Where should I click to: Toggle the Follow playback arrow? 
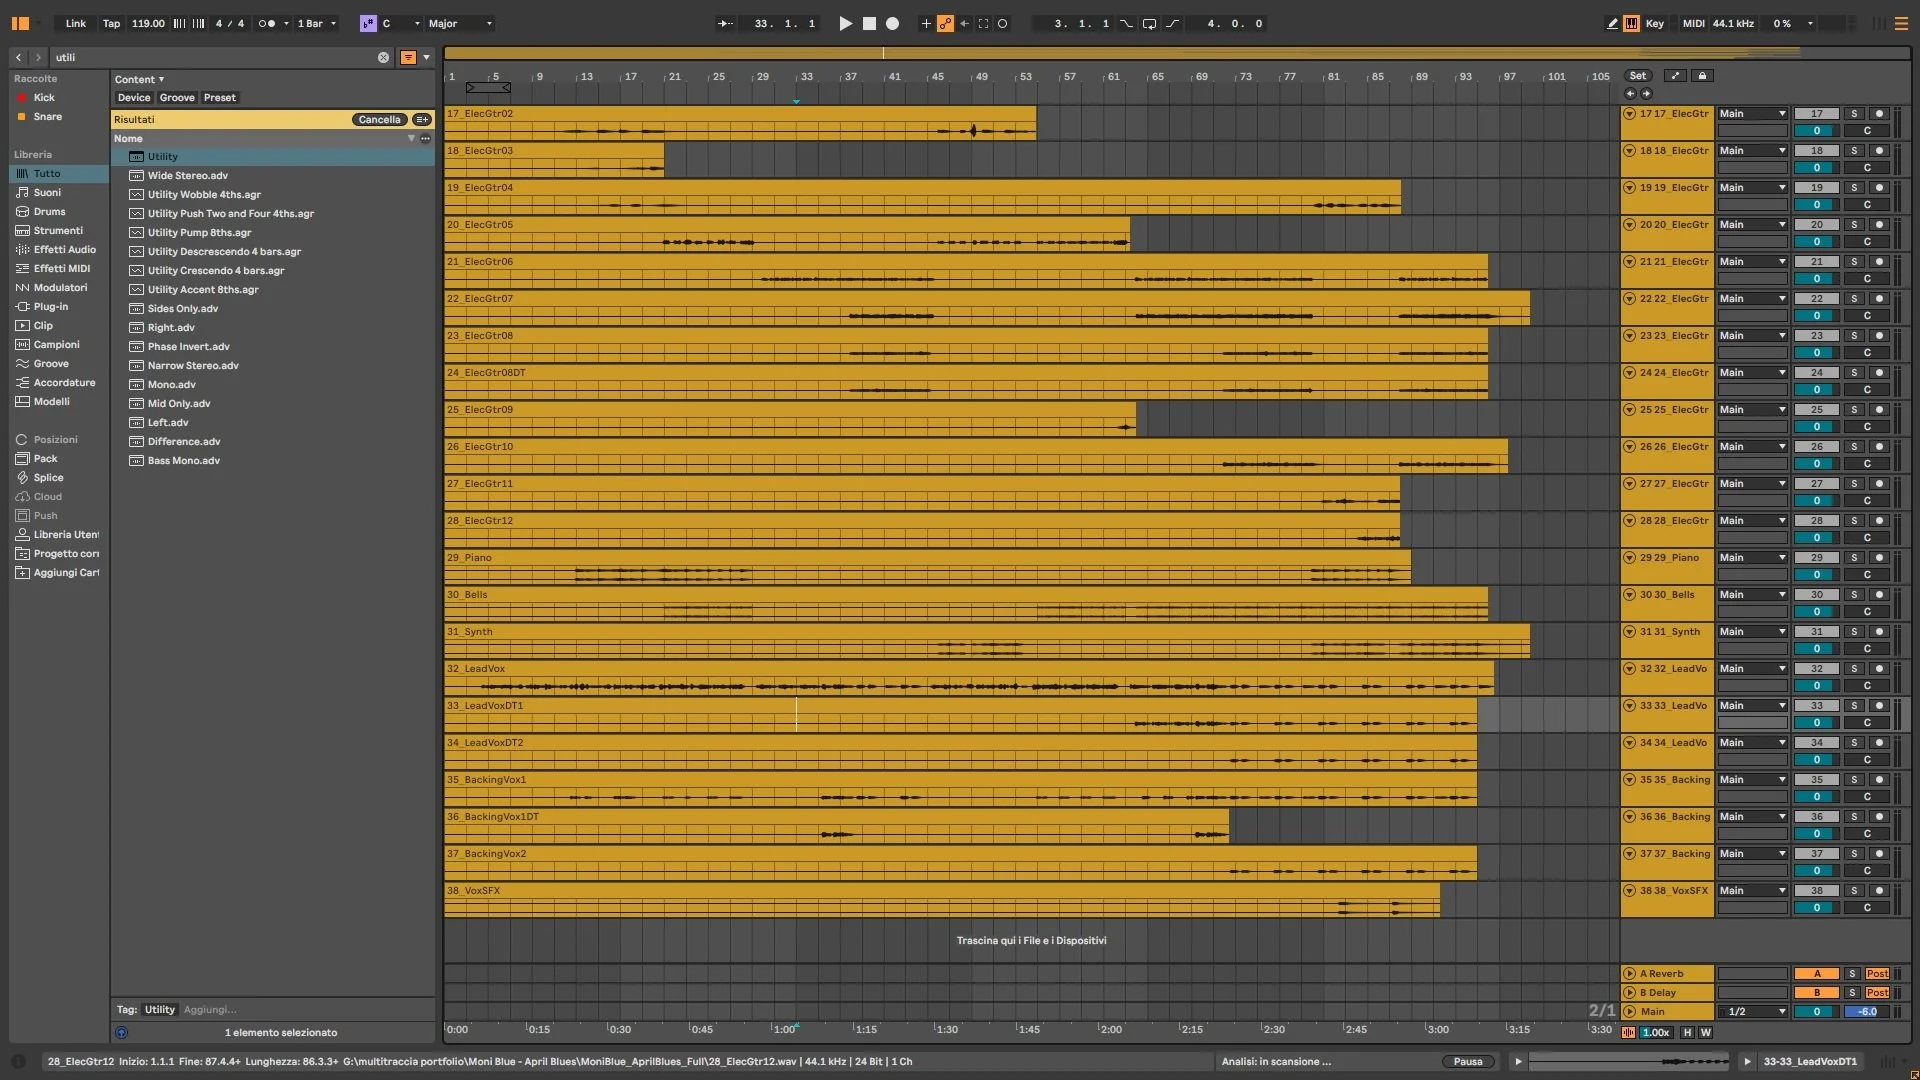click(x=725, y=23)
